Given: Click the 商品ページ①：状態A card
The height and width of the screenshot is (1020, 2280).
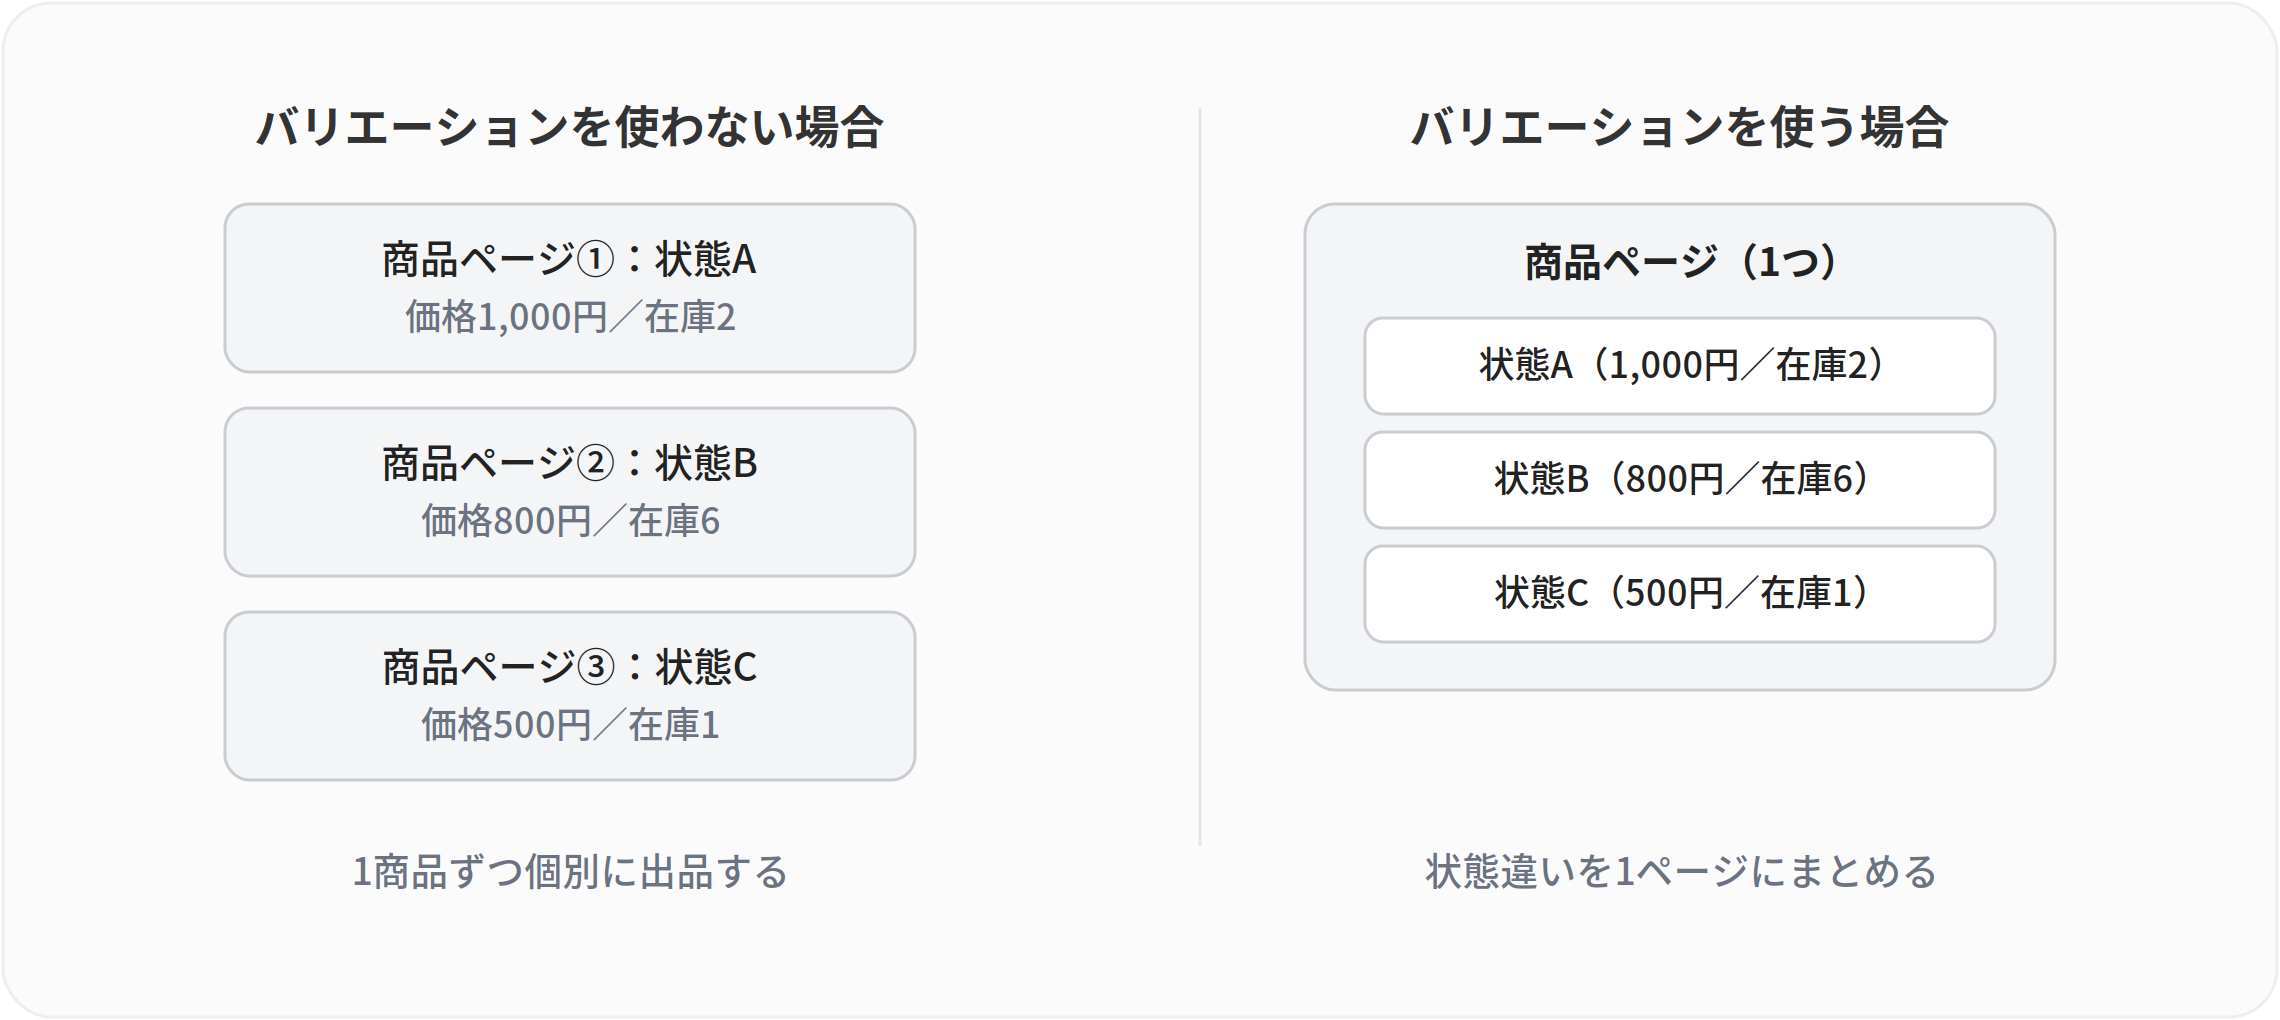Looking at the screenshot, I should 570,288.
